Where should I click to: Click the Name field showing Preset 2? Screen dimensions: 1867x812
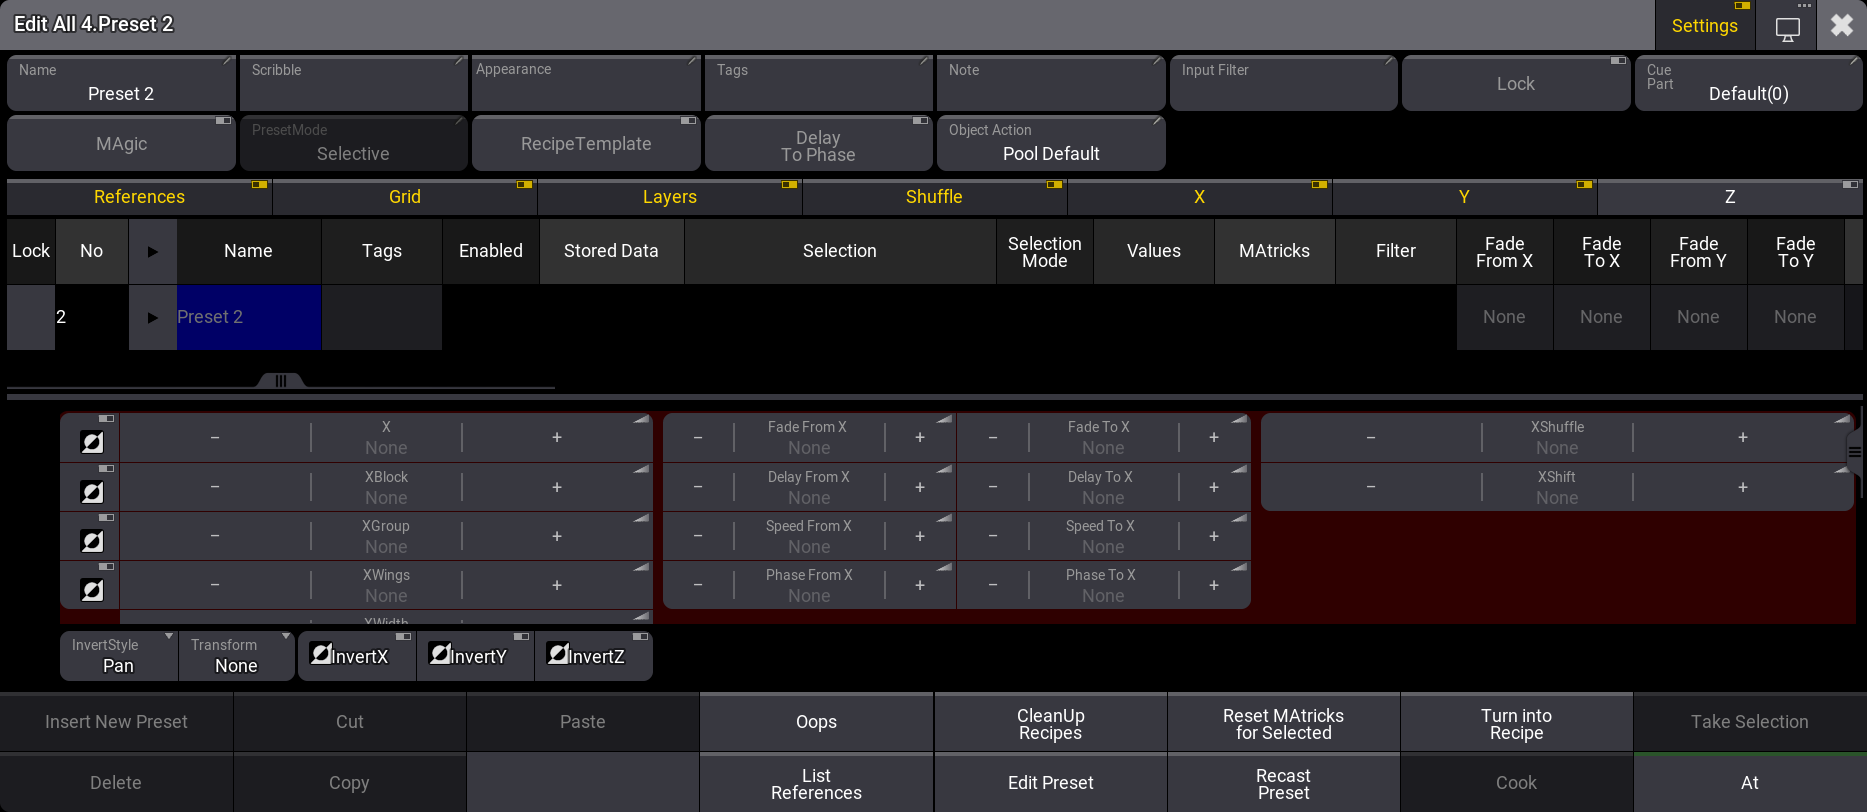[x=121, y=84]
